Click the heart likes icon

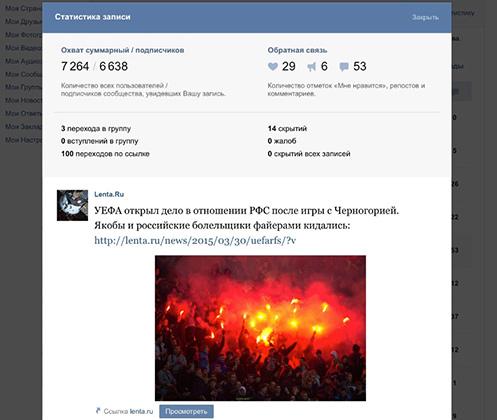coord(273,66)
